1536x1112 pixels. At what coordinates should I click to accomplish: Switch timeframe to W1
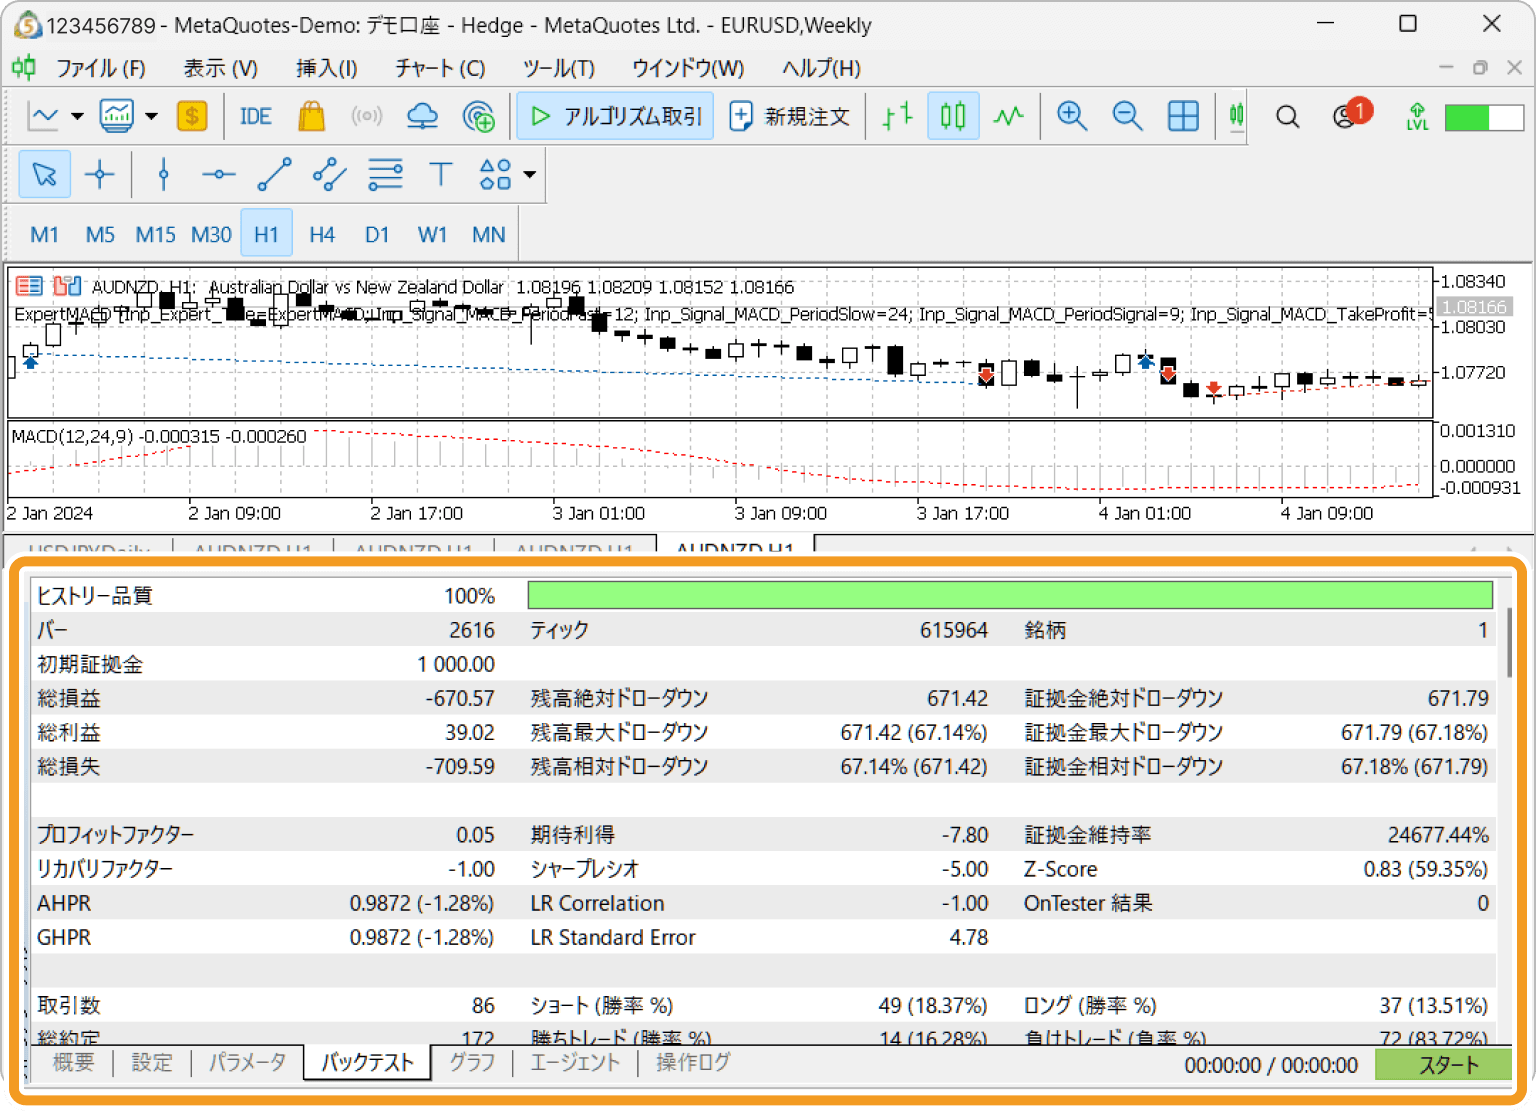(x=432, y=235)
